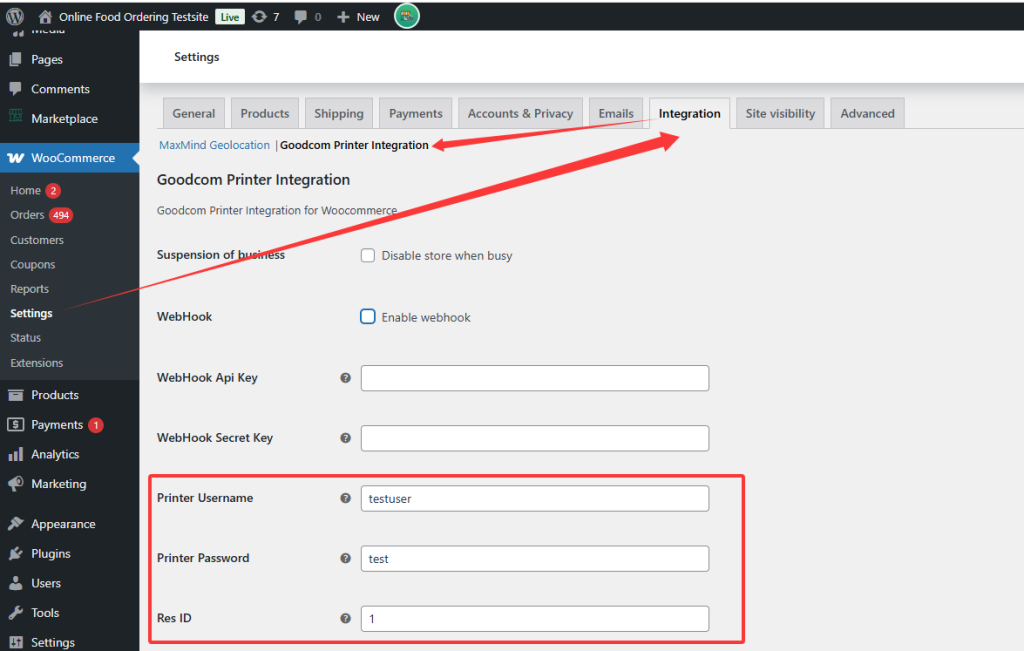The image size is (1024, 651).
Task: Click the bottom Settings sidebar icon
Action: pyautogui.click(x=16, y=643)
